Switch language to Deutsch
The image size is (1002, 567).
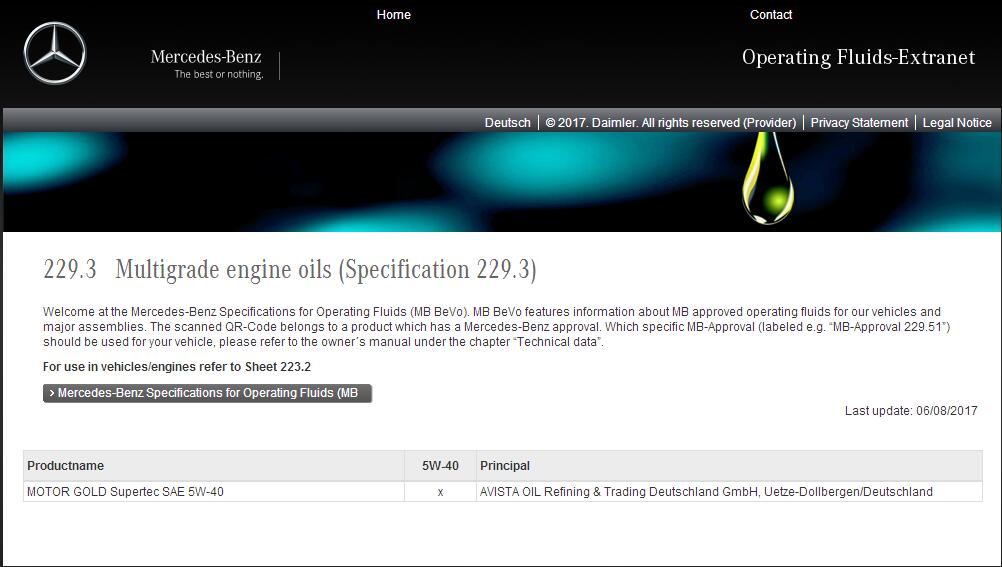[507, 123]
